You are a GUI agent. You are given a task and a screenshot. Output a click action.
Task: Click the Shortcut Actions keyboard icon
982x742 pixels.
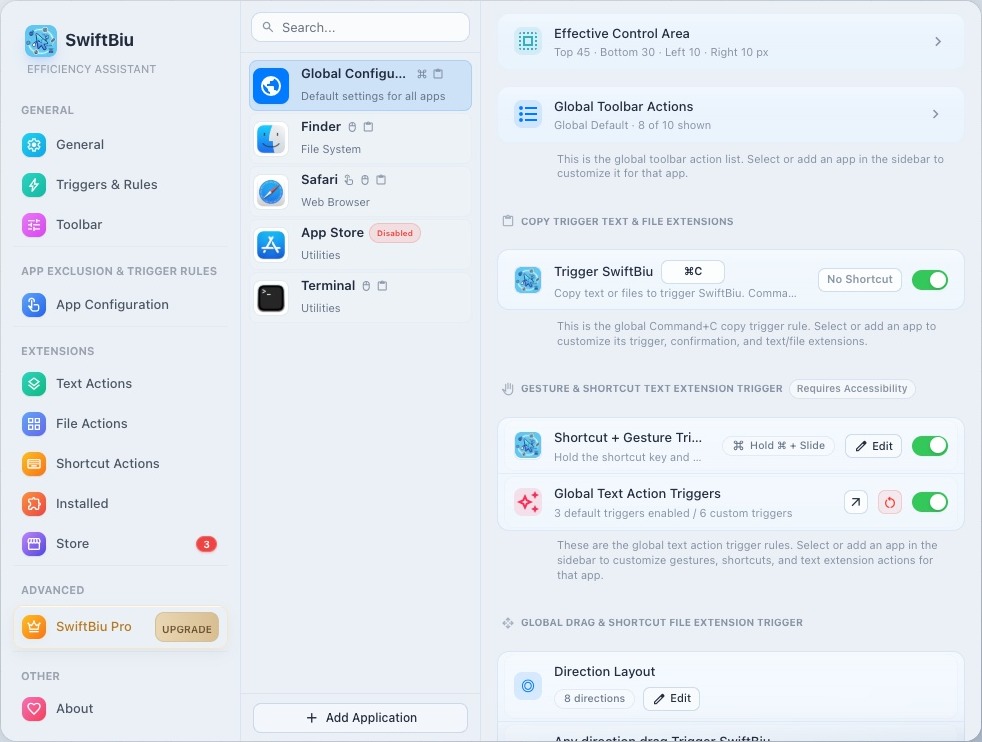click(x=34, y=464)
